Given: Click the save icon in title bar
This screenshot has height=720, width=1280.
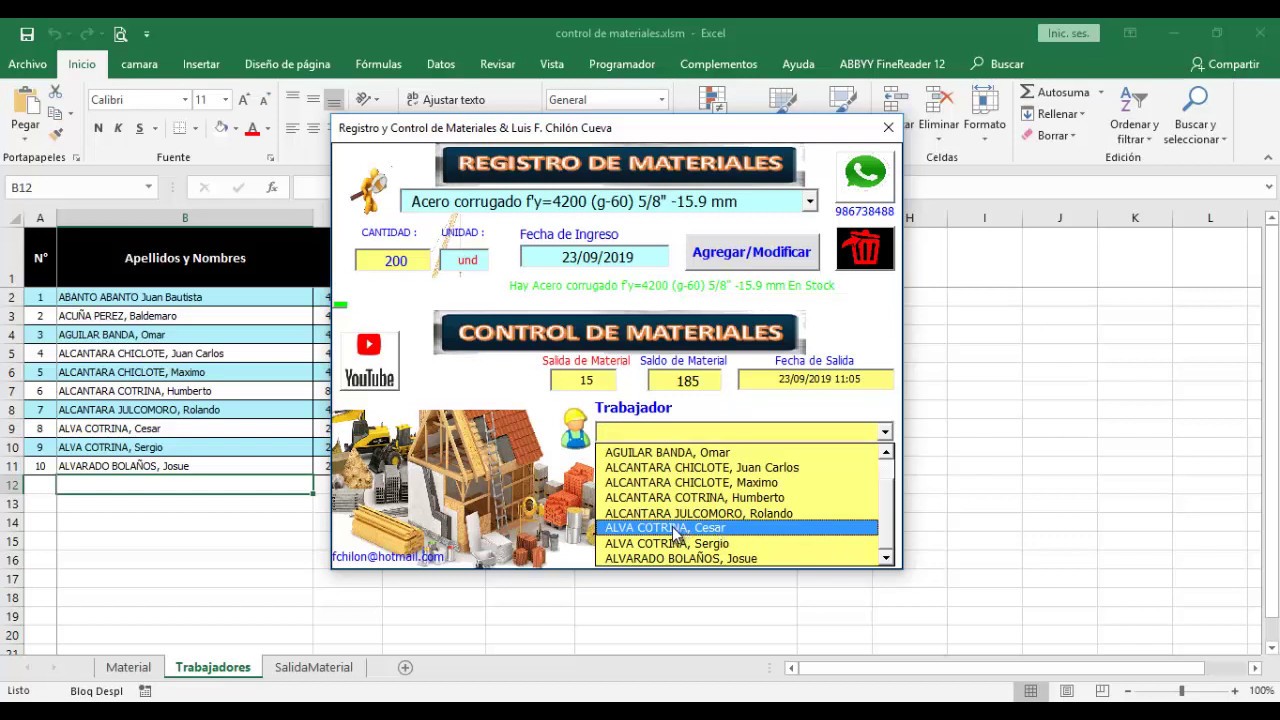Looking at the screenshot, I should click(x=27, y=34).
